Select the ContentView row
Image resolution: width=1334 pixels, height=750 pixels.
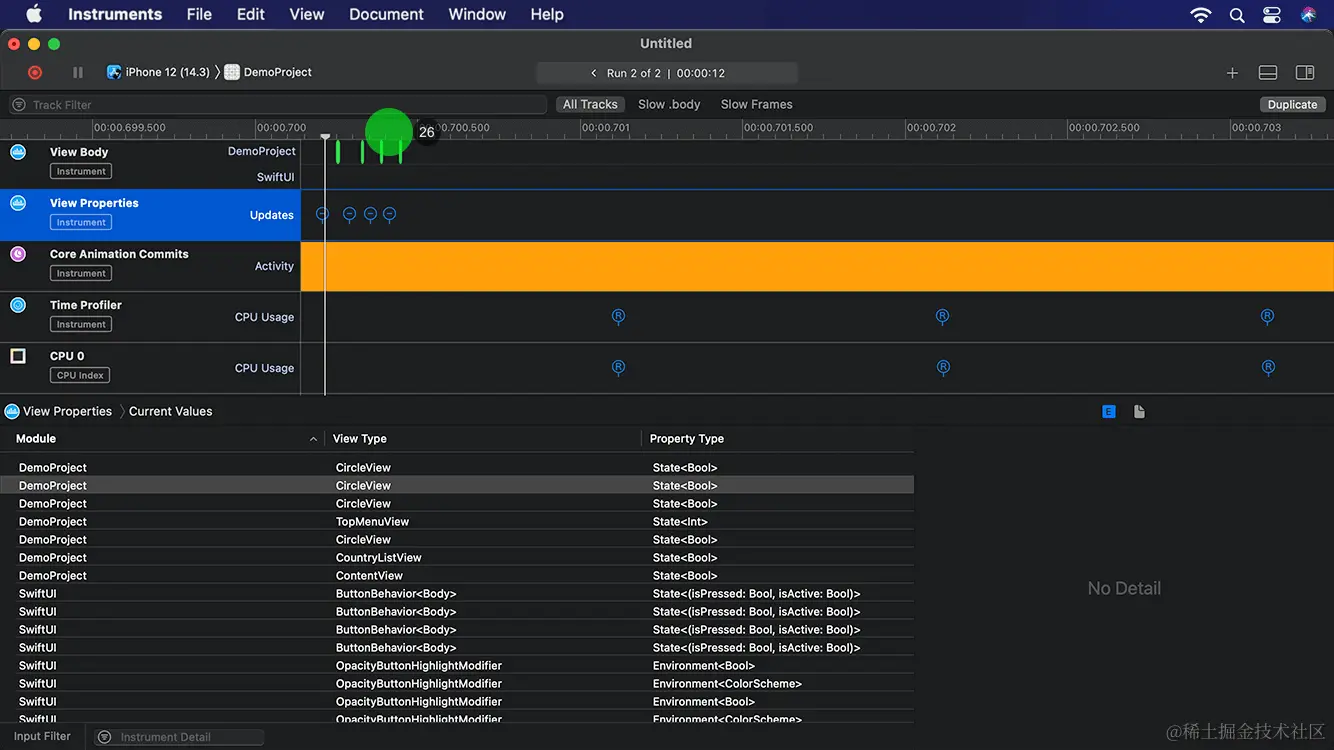coord(457,576)
